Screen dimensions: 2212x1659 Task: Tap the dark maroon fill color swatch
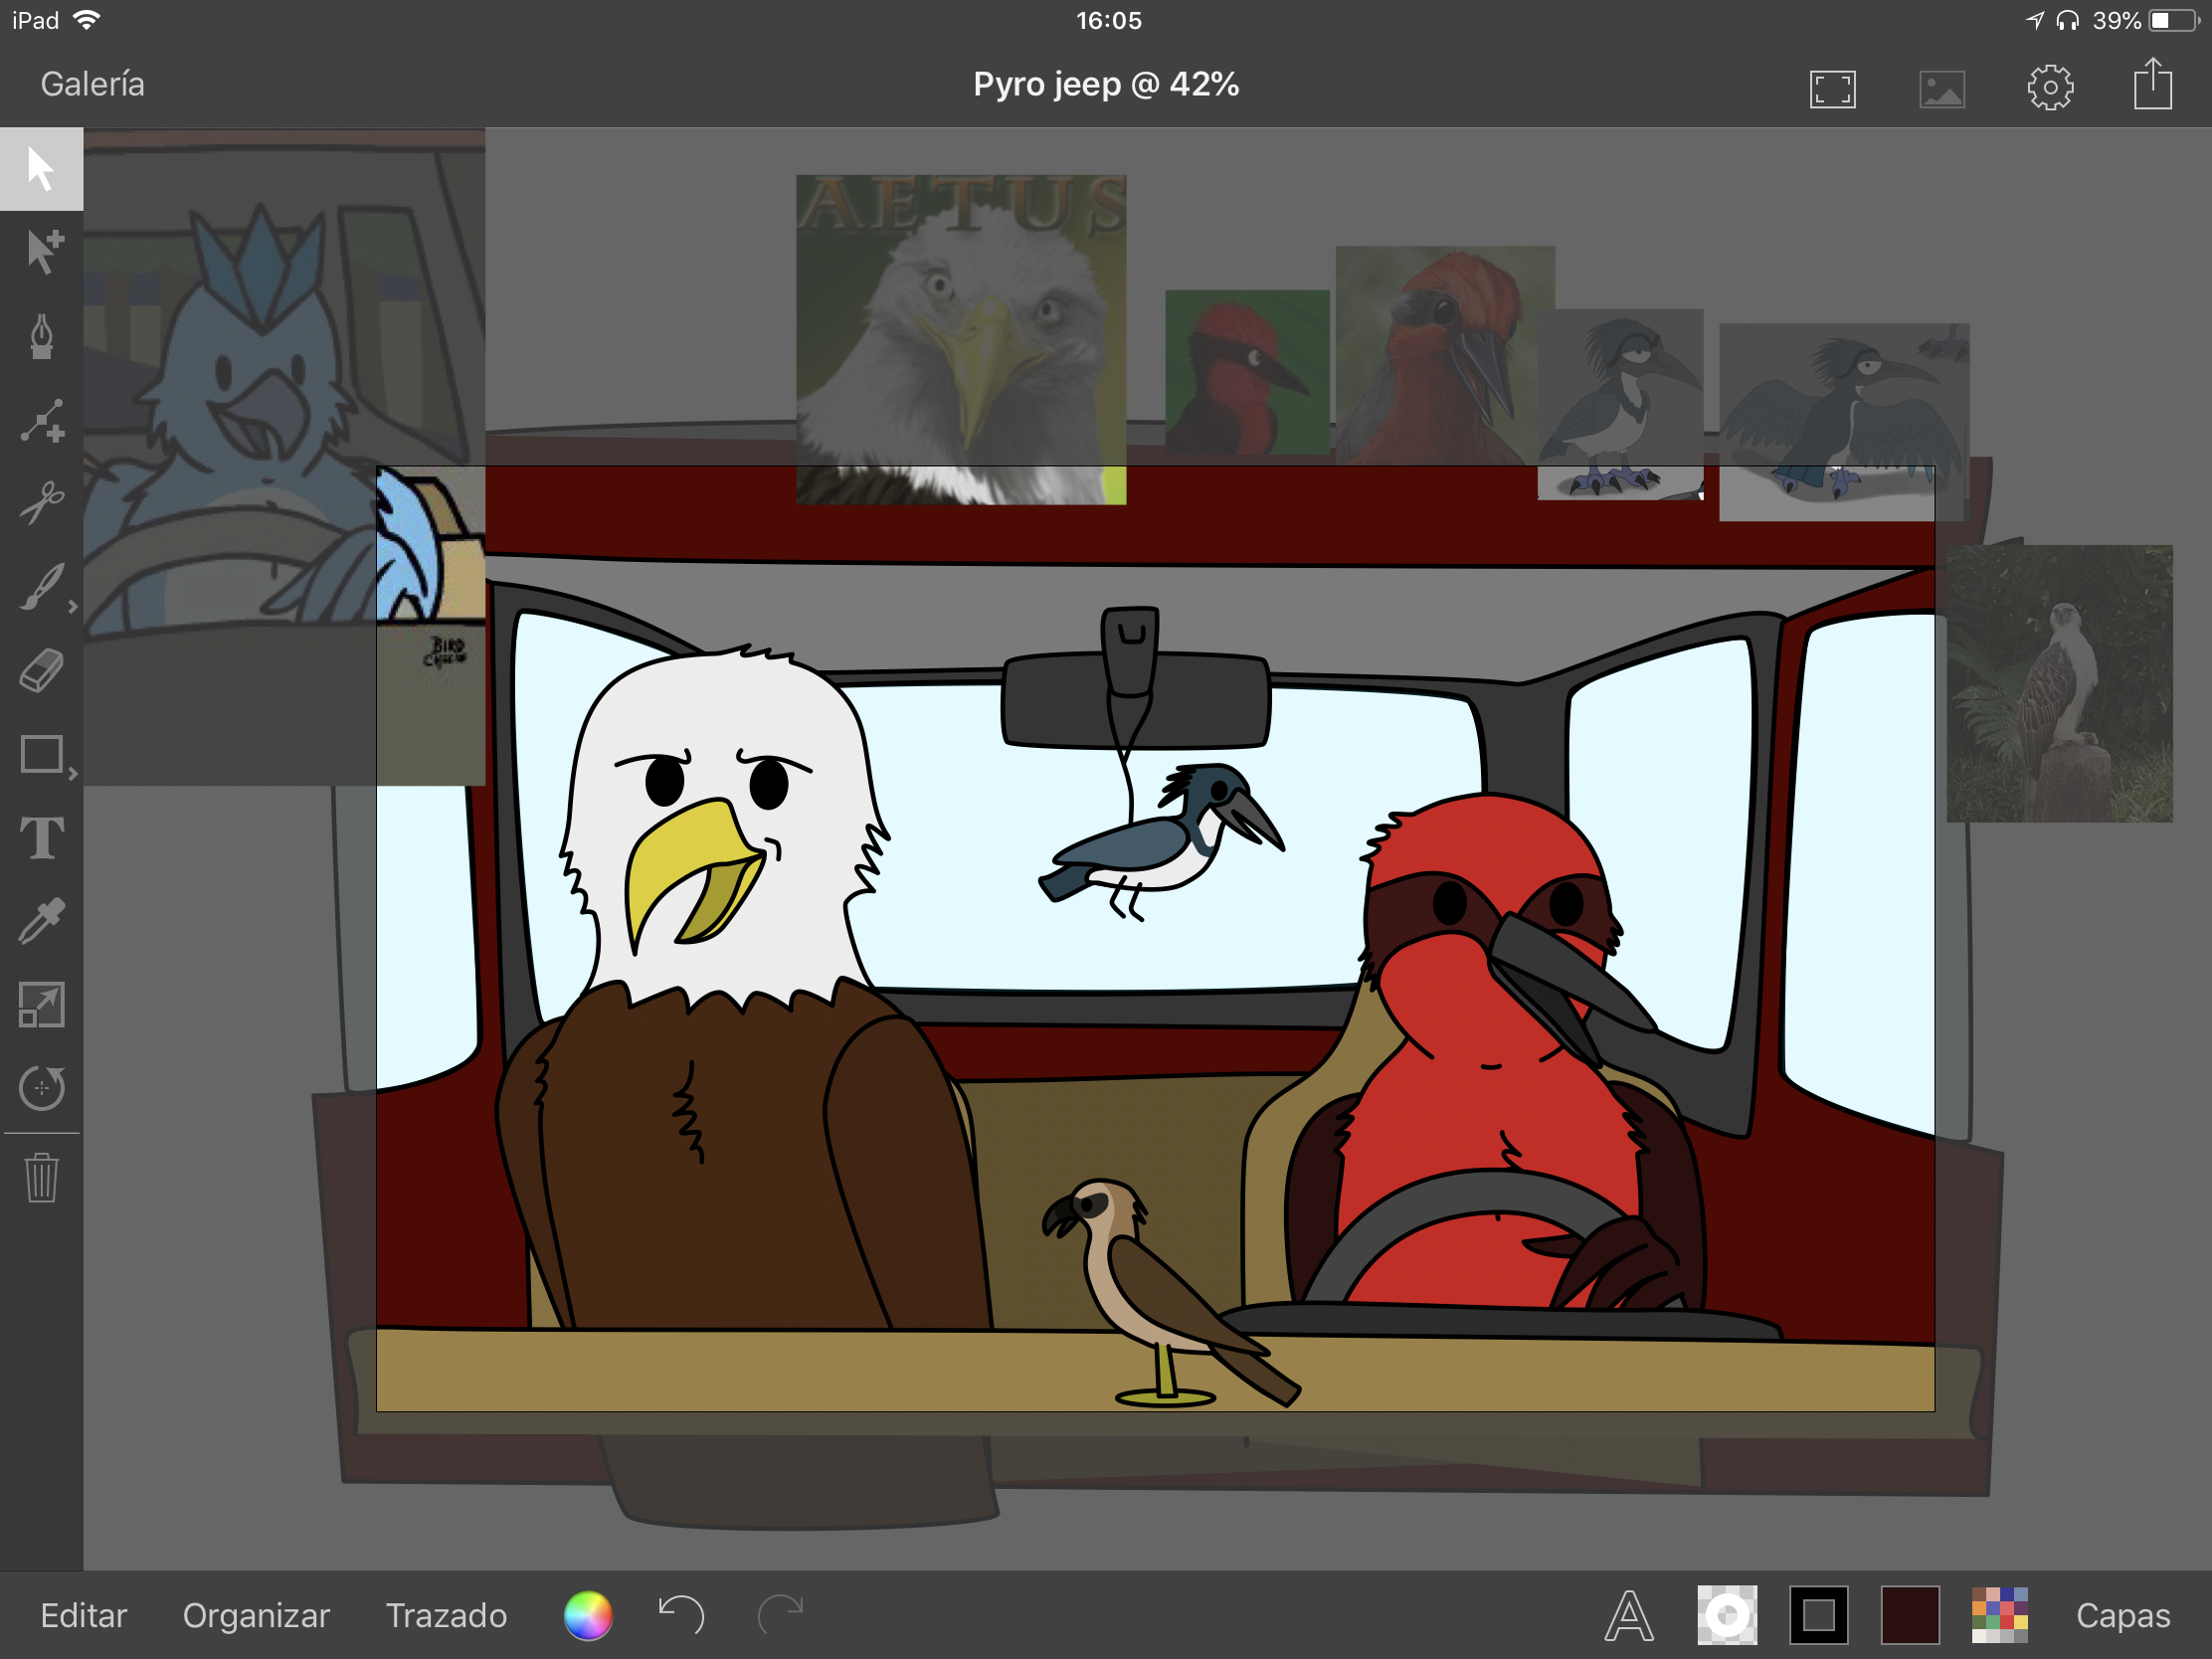point(1909,1615)
